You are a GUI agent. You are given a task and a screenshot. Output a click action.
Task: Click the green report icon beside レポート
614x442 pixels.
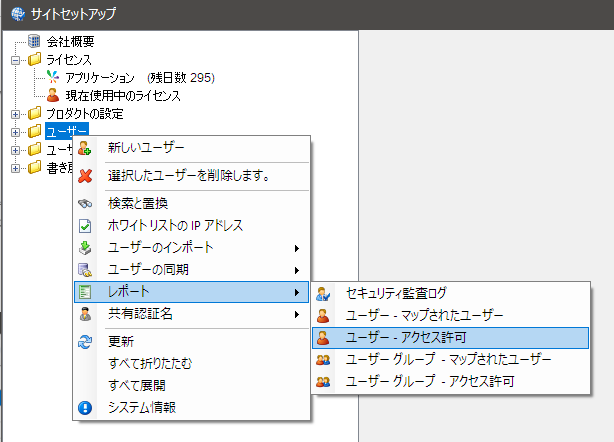click(85, 292)
